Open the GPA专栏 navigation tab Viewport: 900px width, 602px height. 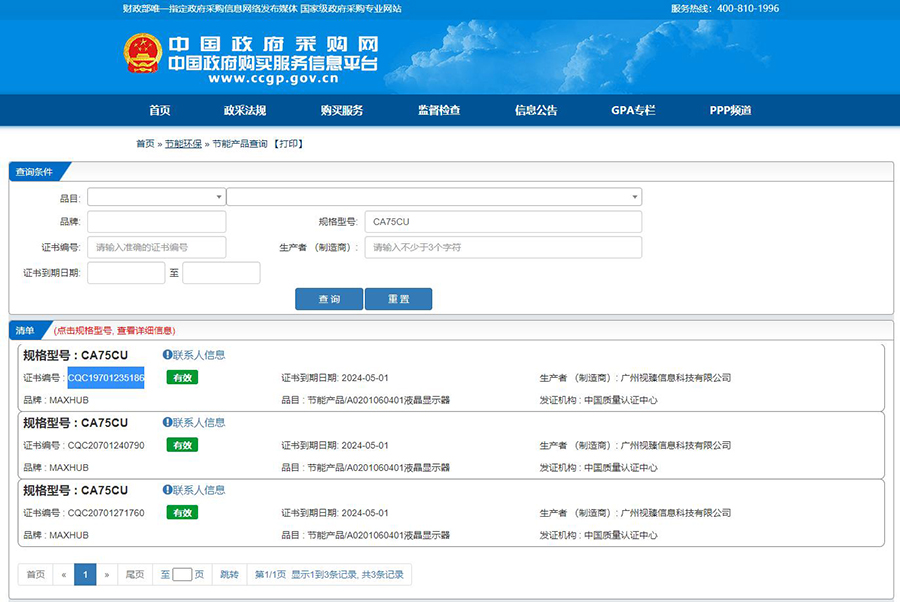click(x=633, y=111)
